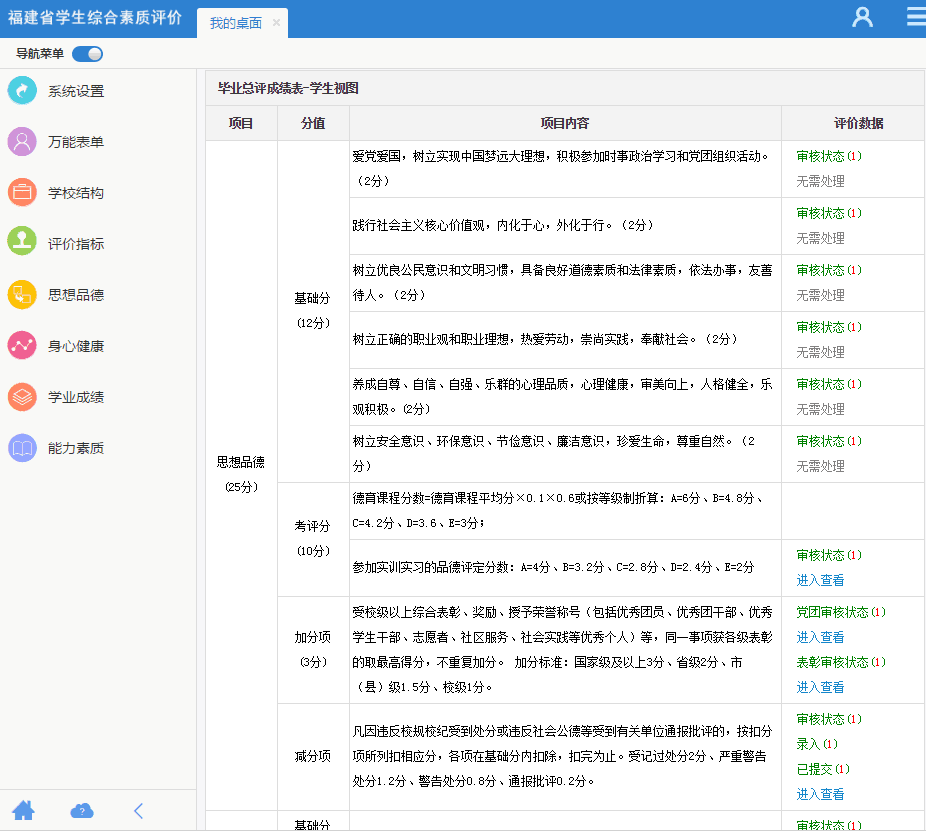Open the 身心健康 chart icon
This screenshot has height=831, width=926.
point(22,346)
